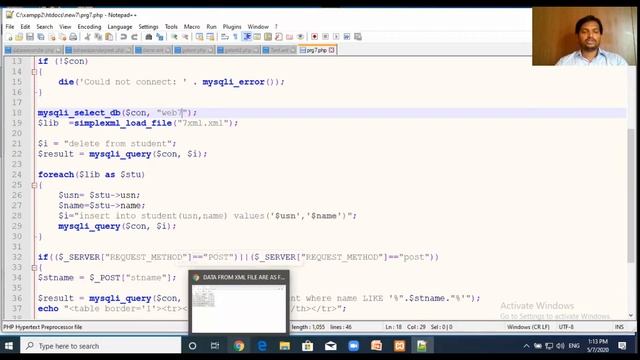Open the View menu

click(65, 27)
